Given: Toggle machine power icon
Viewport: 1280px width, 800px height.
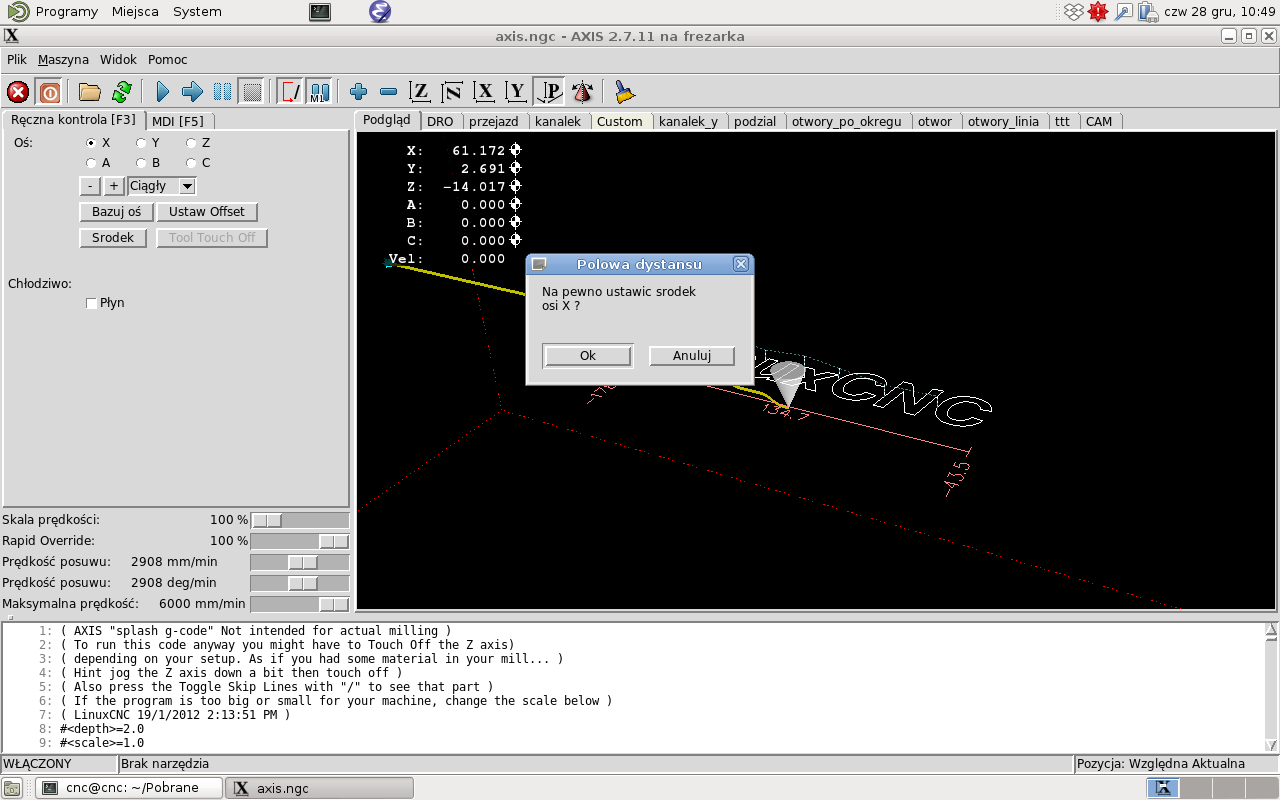Looking at the screenshot, I should click(x=49, y=92).
